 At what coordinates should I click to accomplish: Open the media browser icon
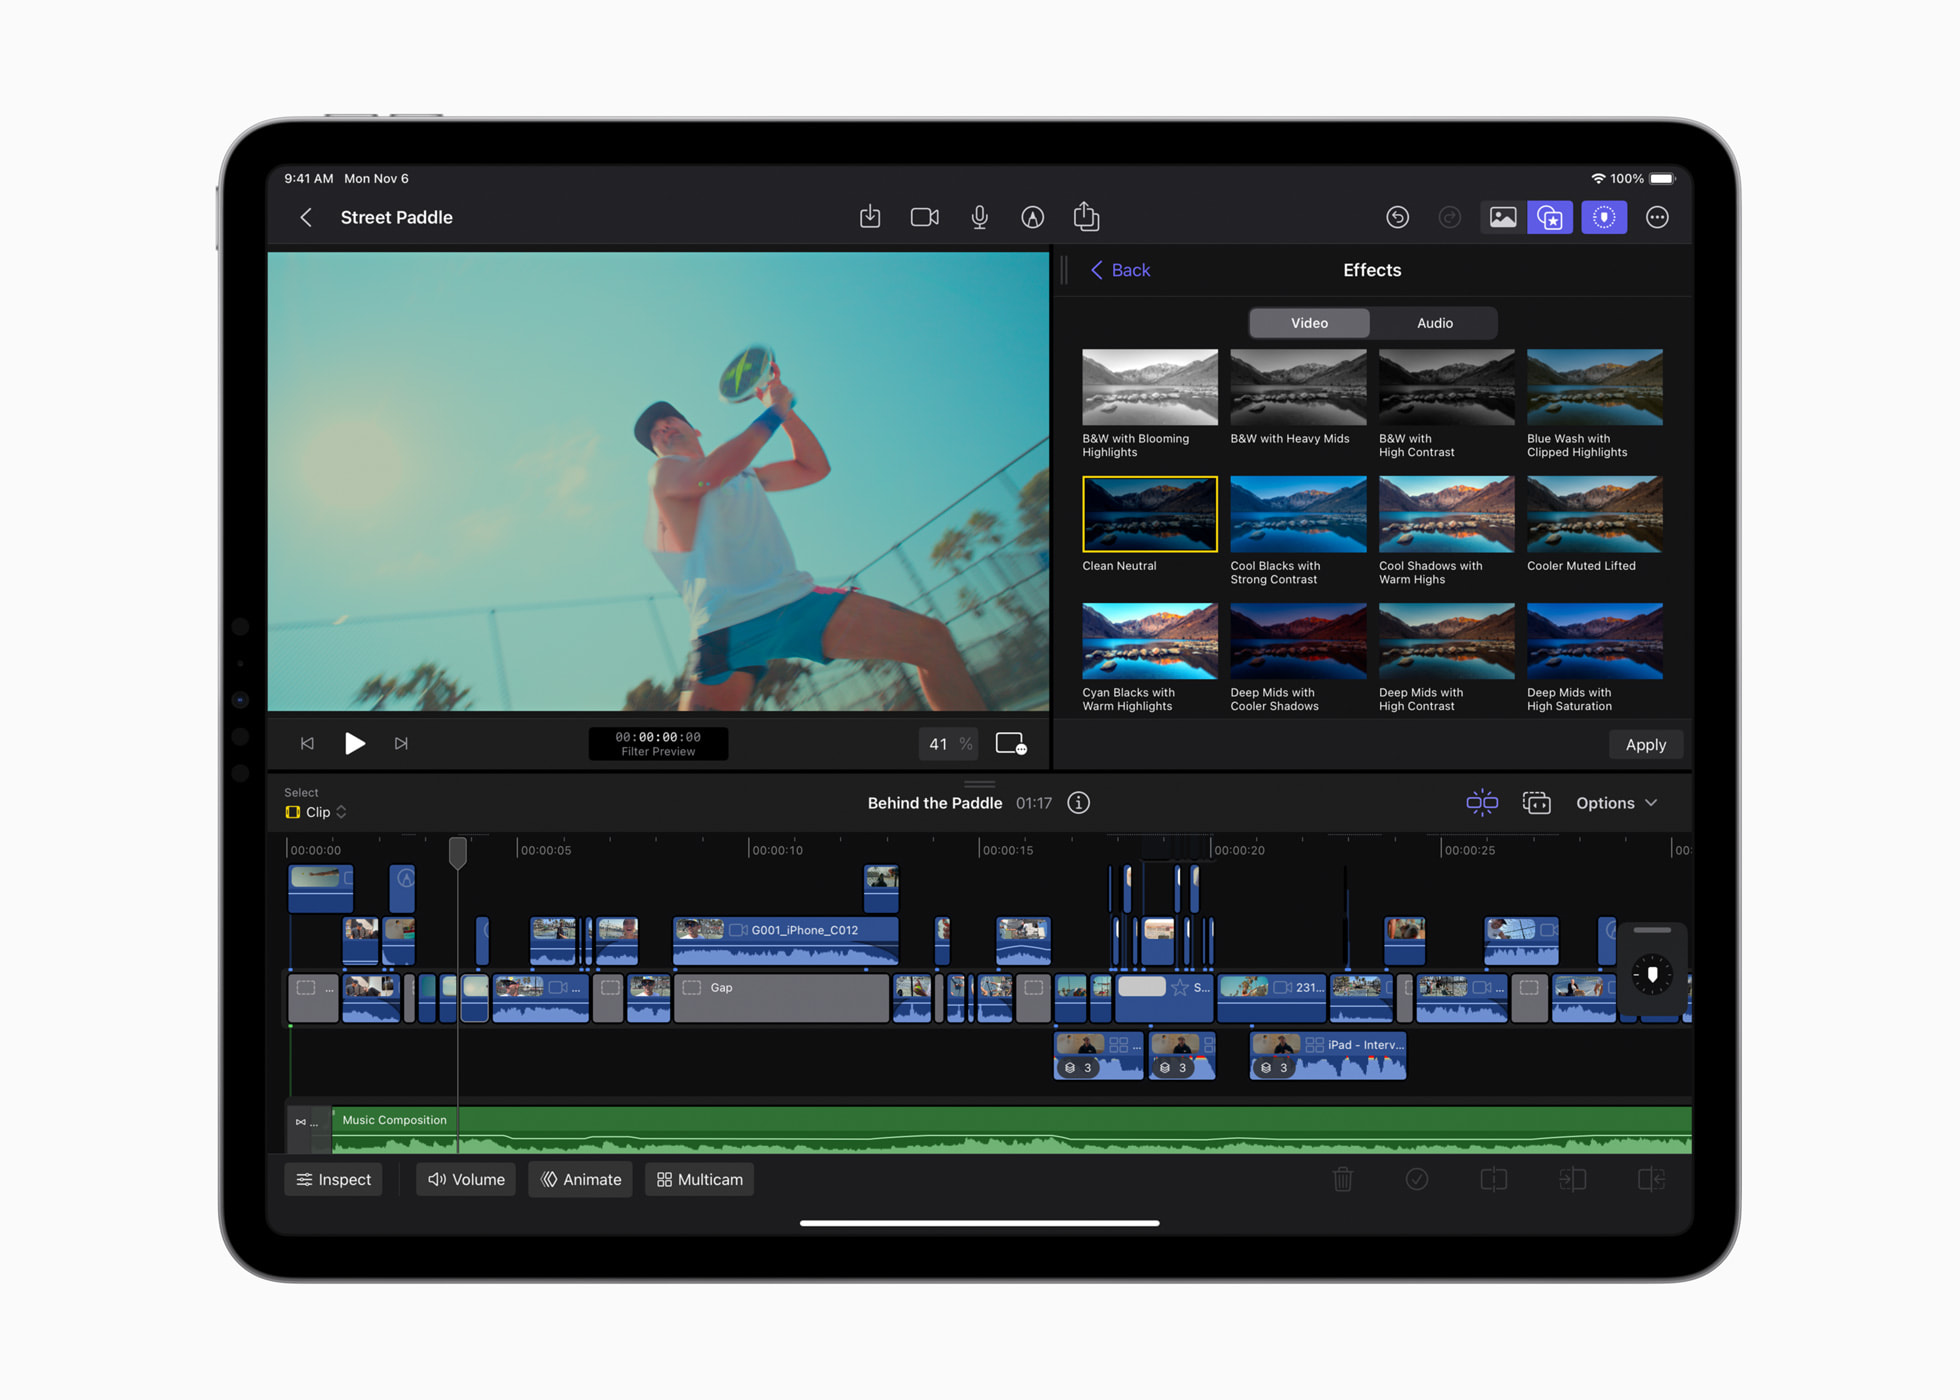tap(1503, 217)
